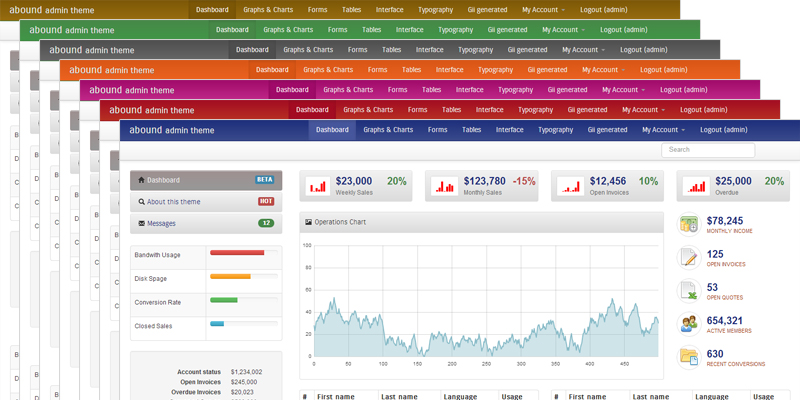
Task: Click the home icon in Dashboard sidebar item
Action: pyautogui.click(x=141, y=180)
